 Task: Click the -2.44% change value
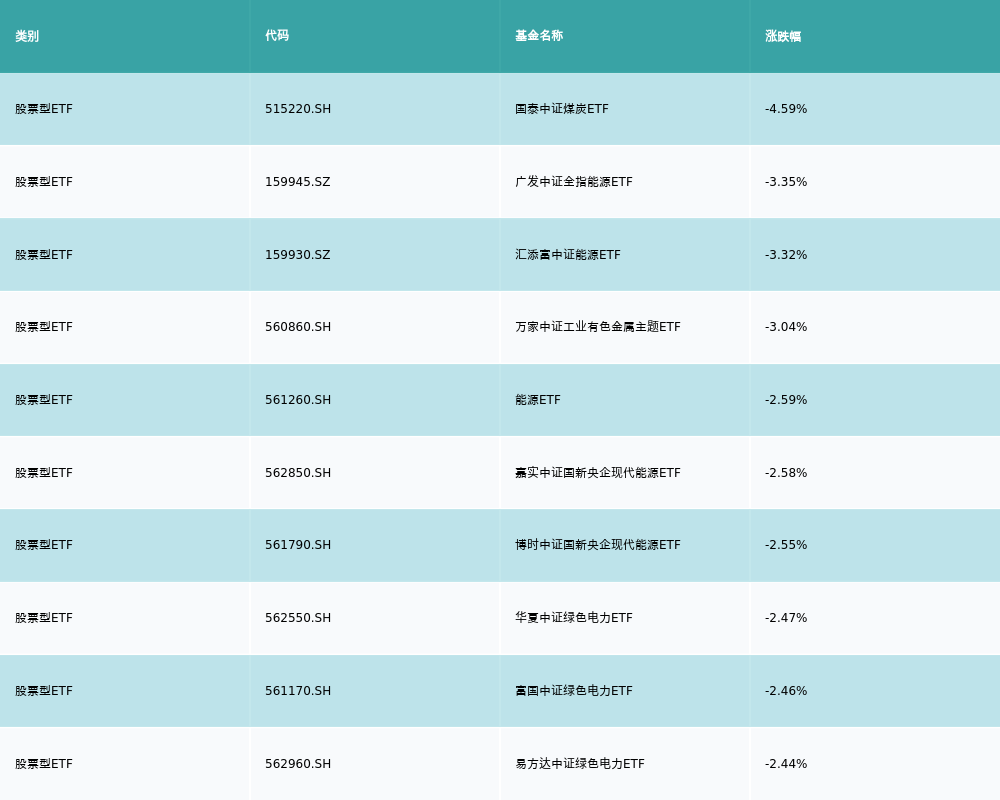pyautogui.click(x=786, y=764)
